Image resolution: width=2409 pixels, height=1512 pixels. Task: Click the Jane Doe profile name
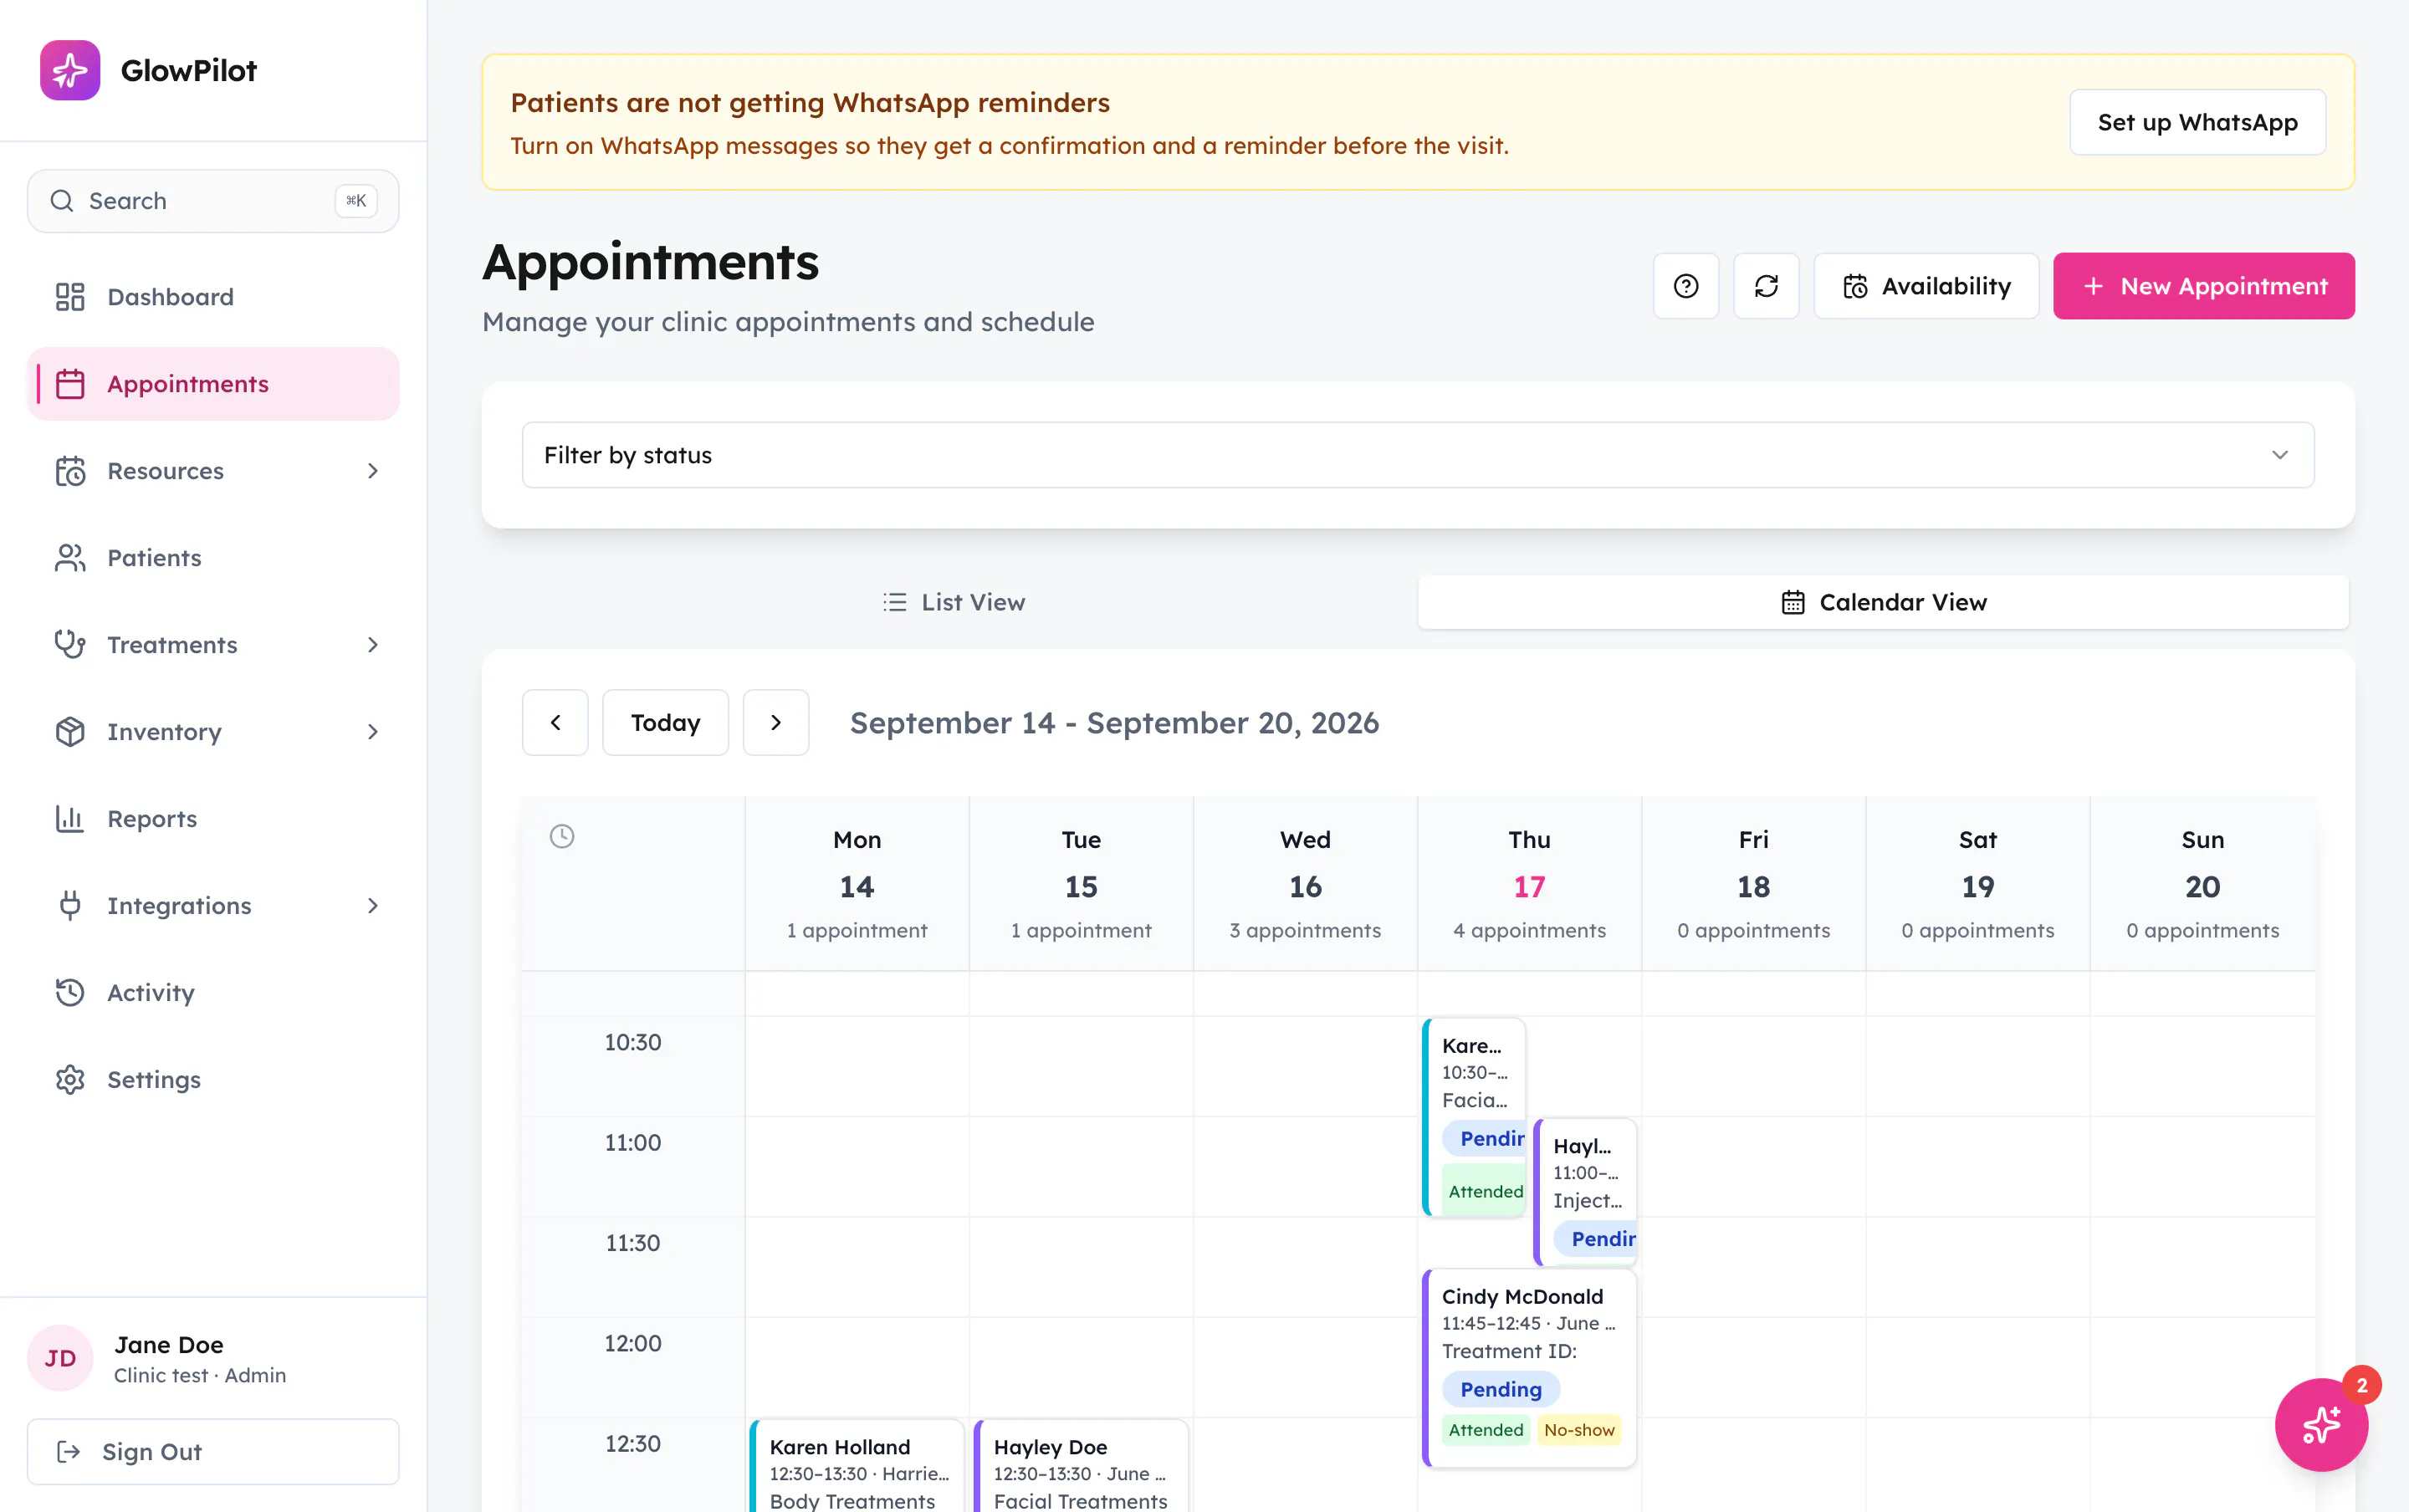[x=169, y=1344]
